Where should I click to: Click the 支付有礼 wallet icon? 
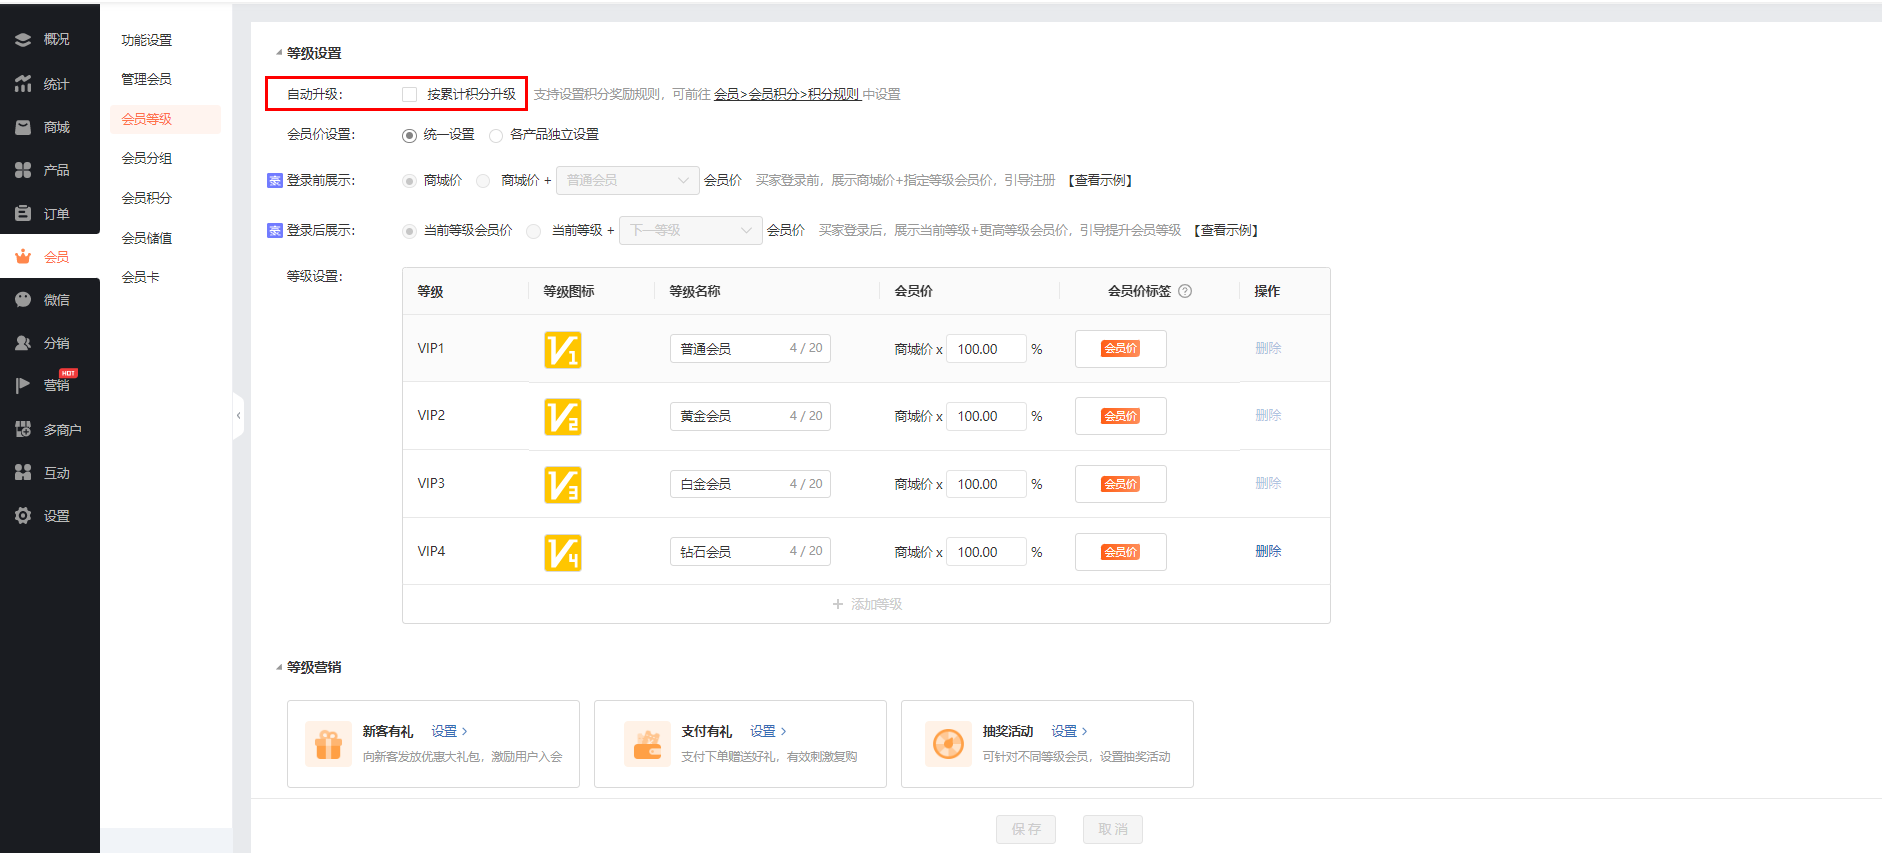[x=647, y=744]
